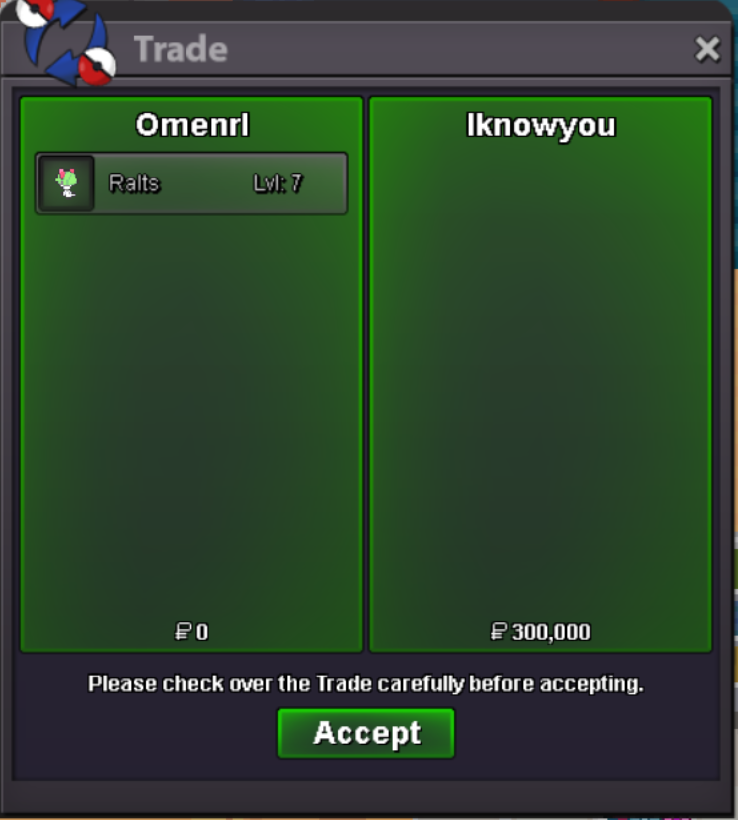Click the Omenrl player name header

pyautogui.click(x=192, y=125)
